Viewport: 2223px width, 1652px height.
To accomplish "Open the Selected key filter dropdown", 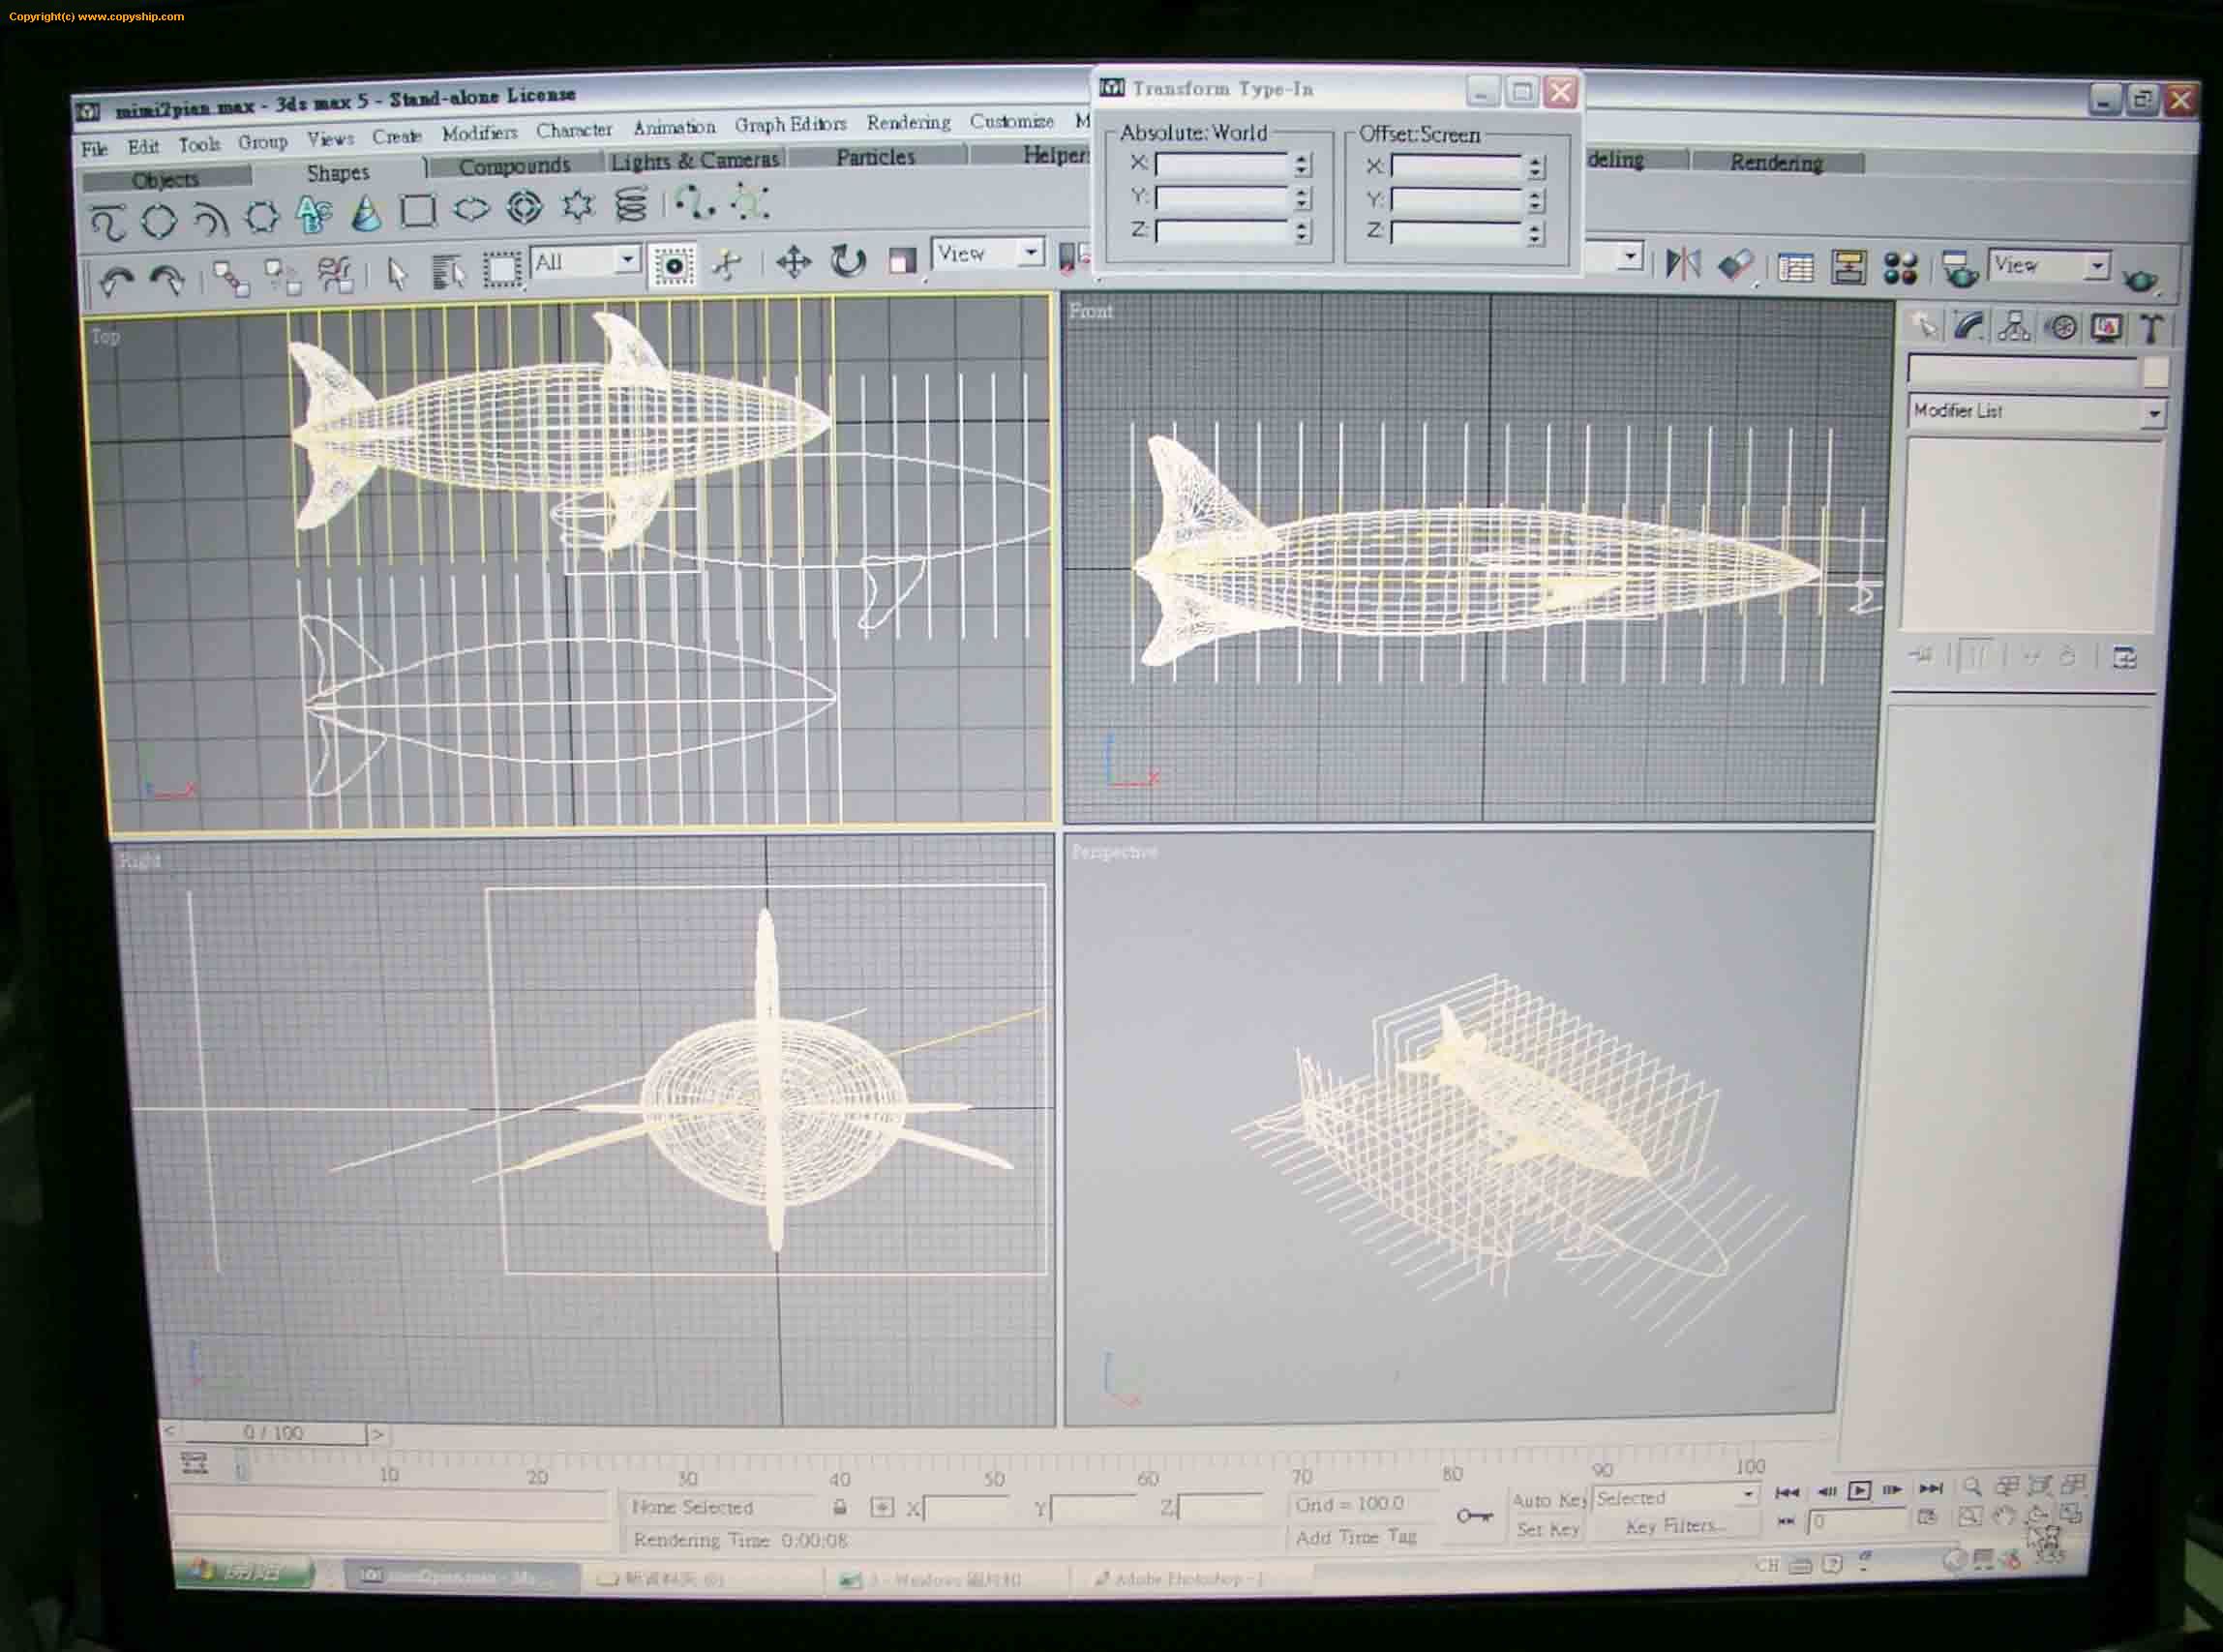I will pyautogui.click(x=1676, y=1497).
